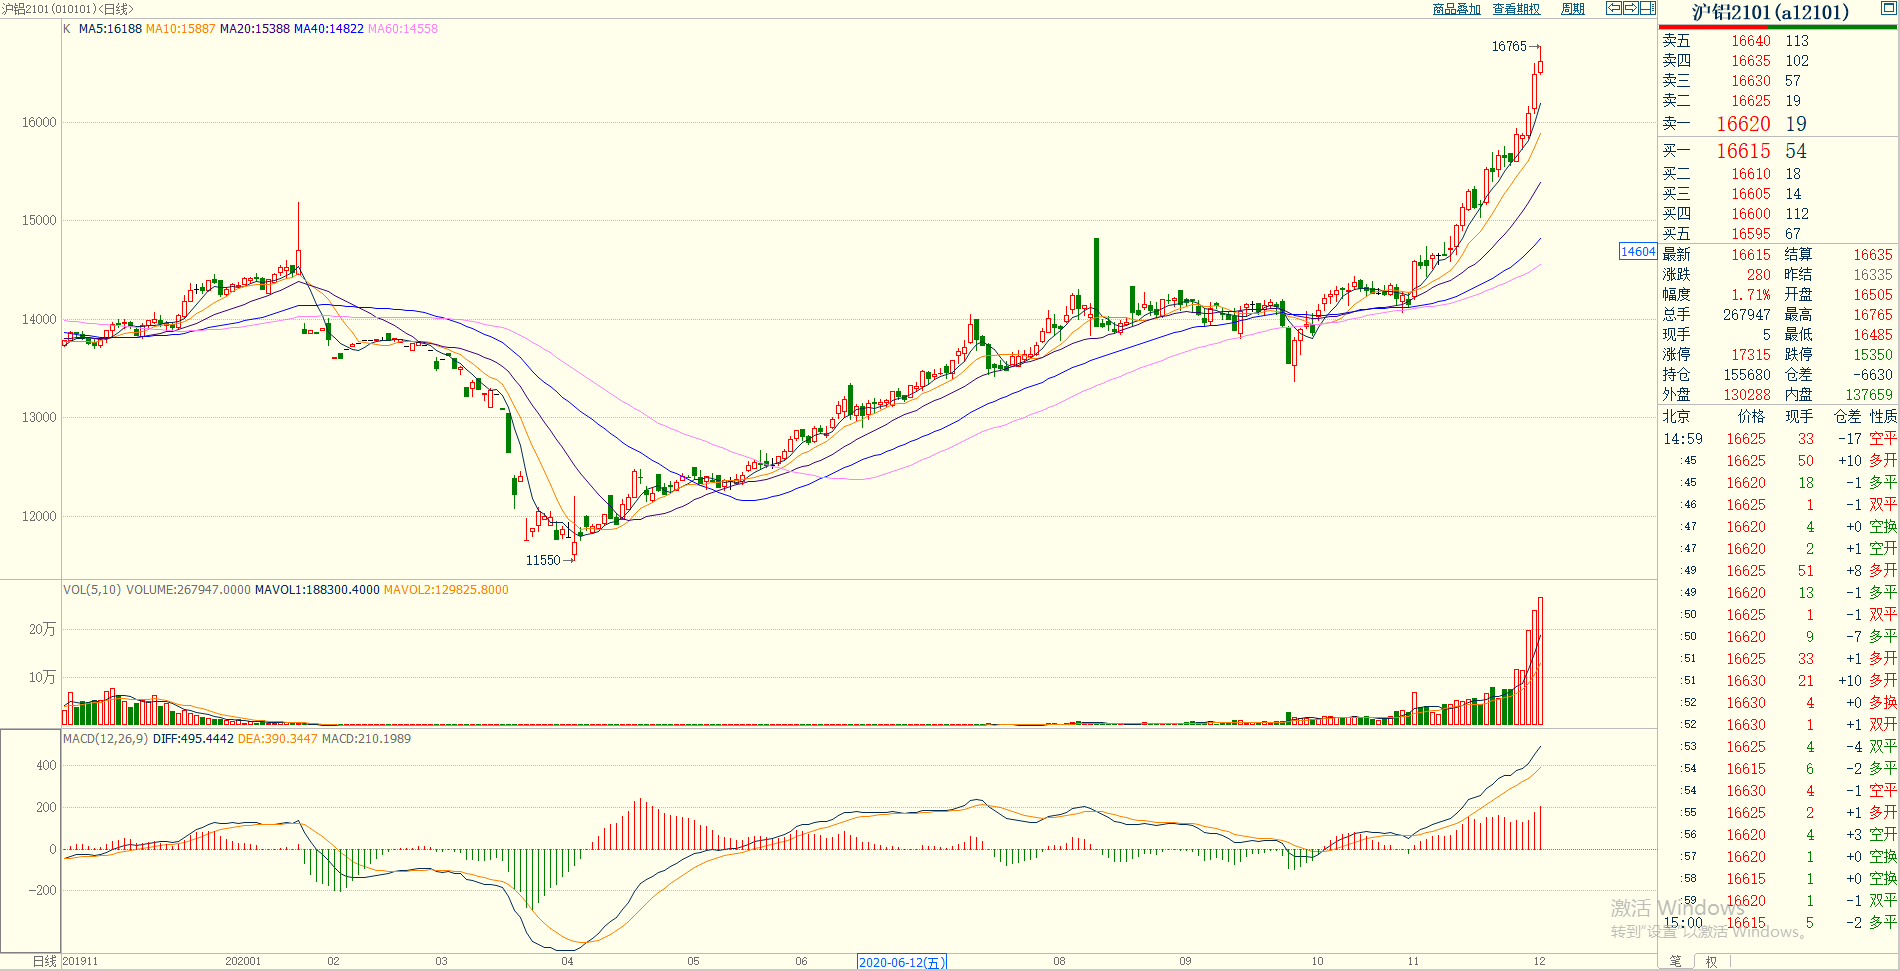Image resolution: width=1900 pixels, height=971 pixels.
Task: Click the 卖一 ask price 16620
Action: pyautogui.click(x=1743, y=123)
